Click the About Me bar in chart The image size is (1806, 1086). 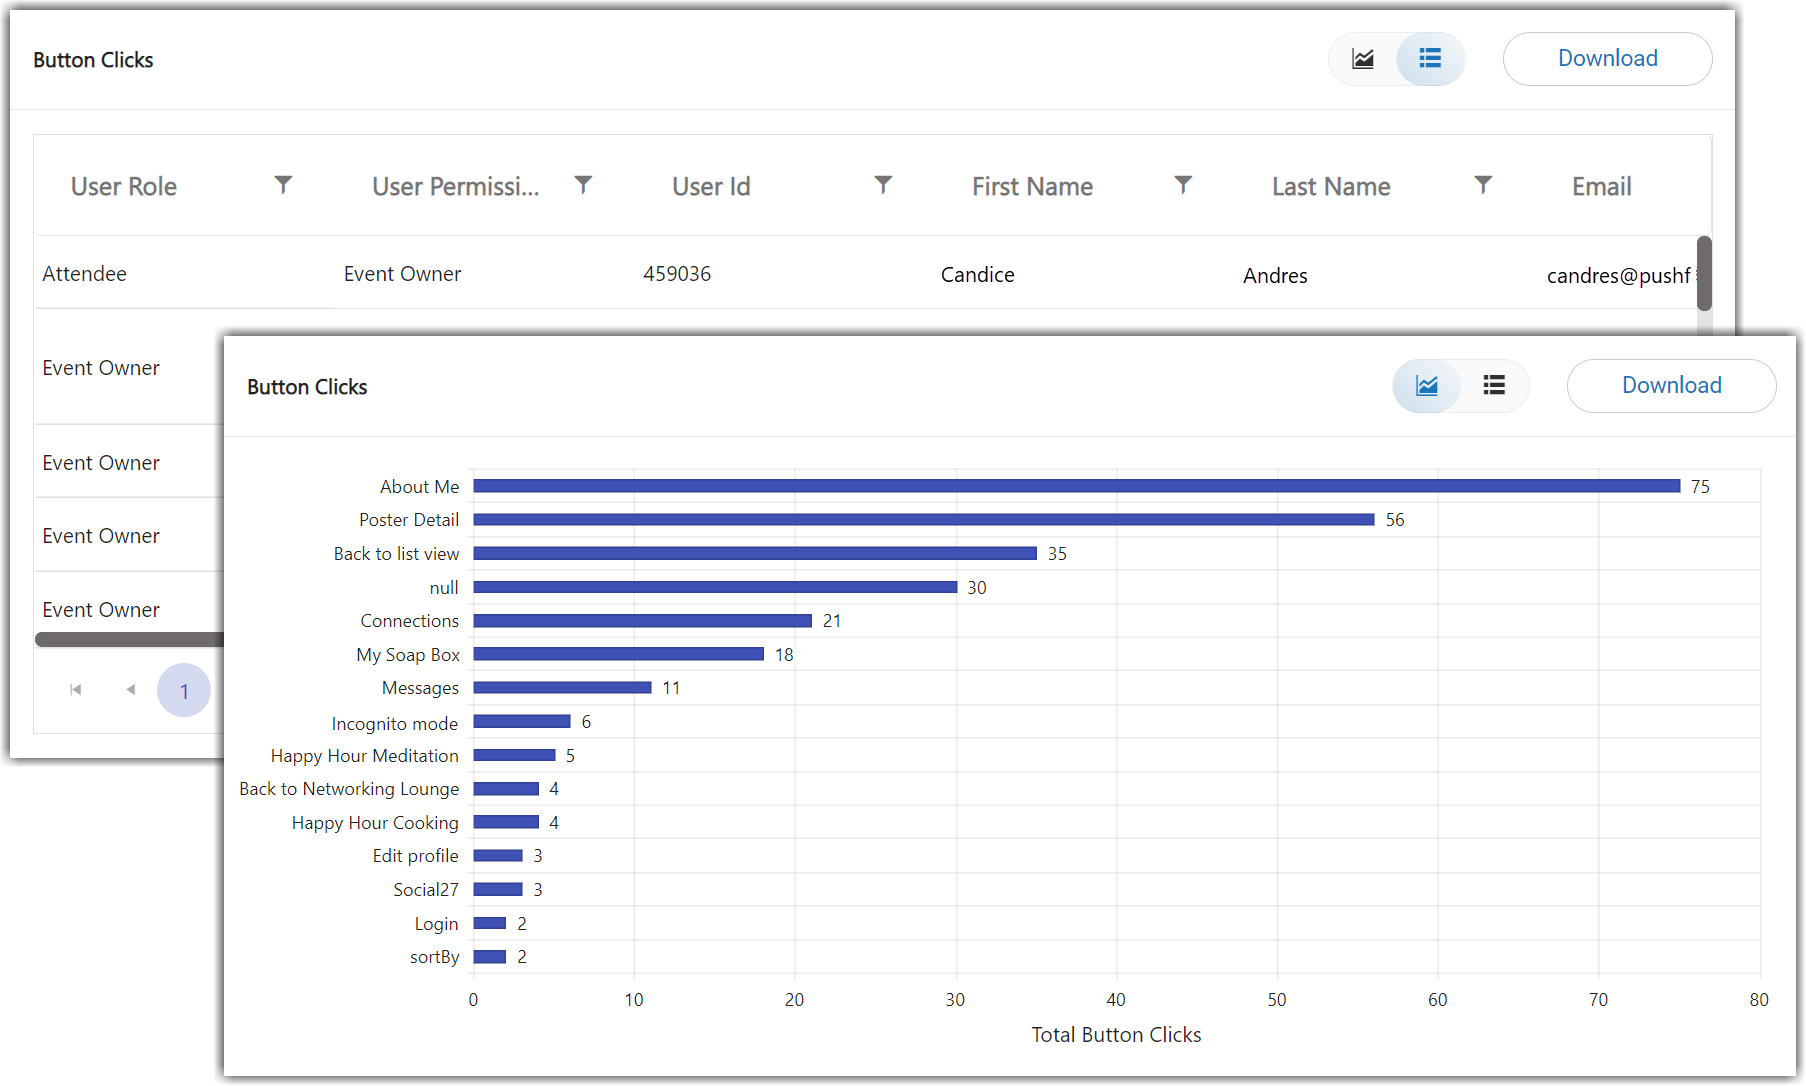click(1076, 486)
